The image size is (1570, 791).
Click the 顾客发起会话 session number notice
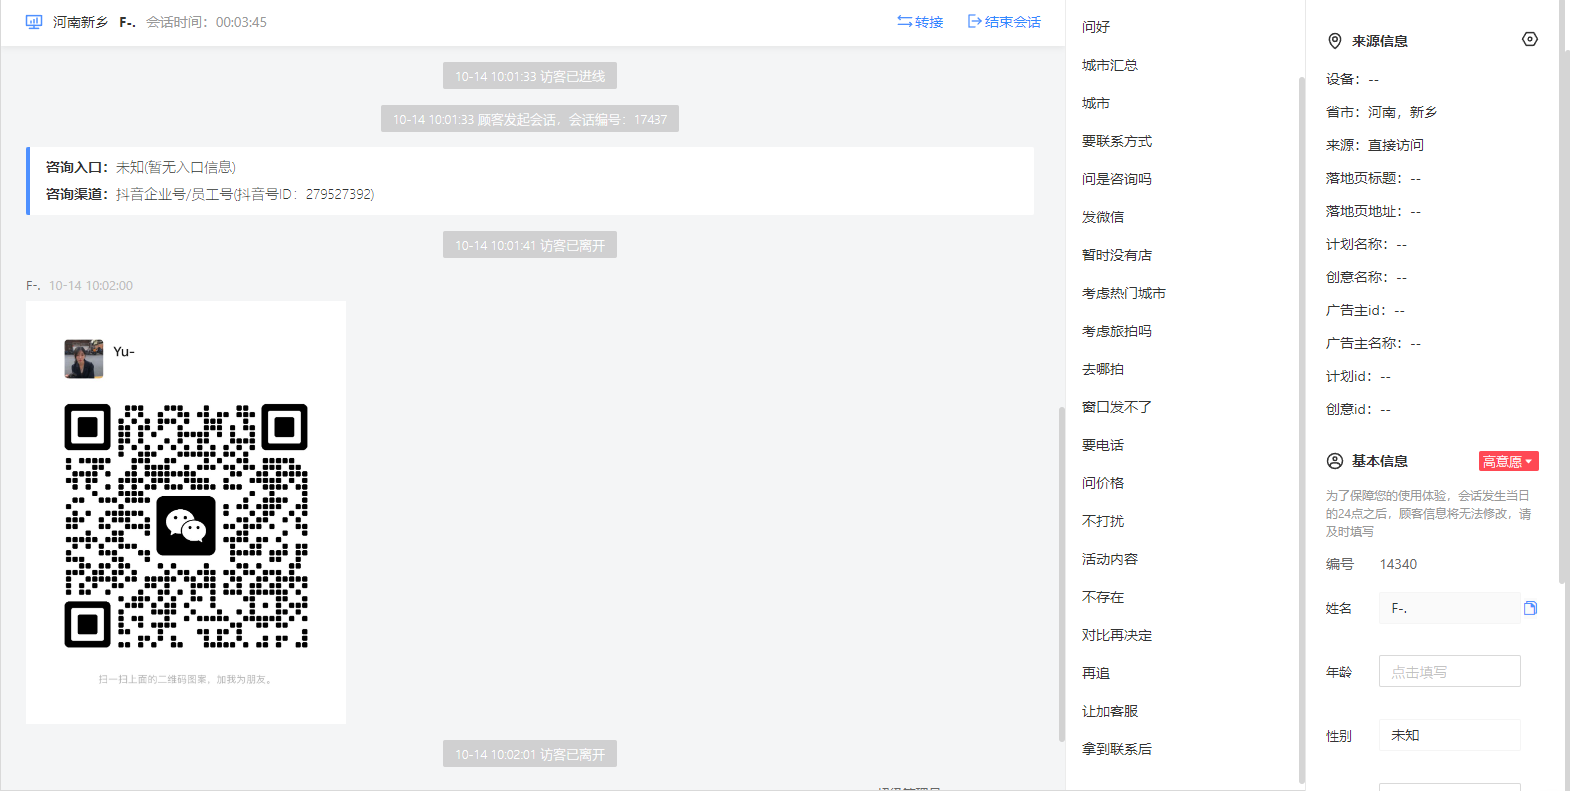click(530, 119)
